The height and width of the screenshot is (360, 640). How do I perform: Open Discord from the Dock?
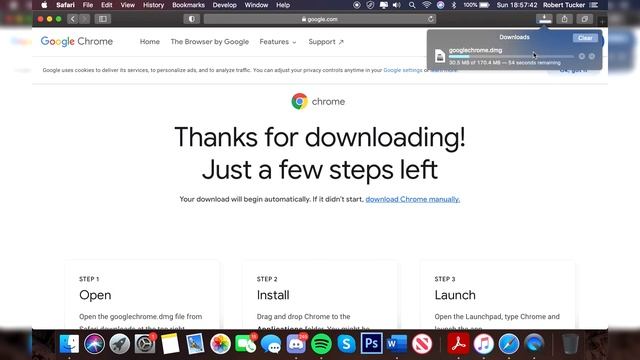[x=296, y=344]
